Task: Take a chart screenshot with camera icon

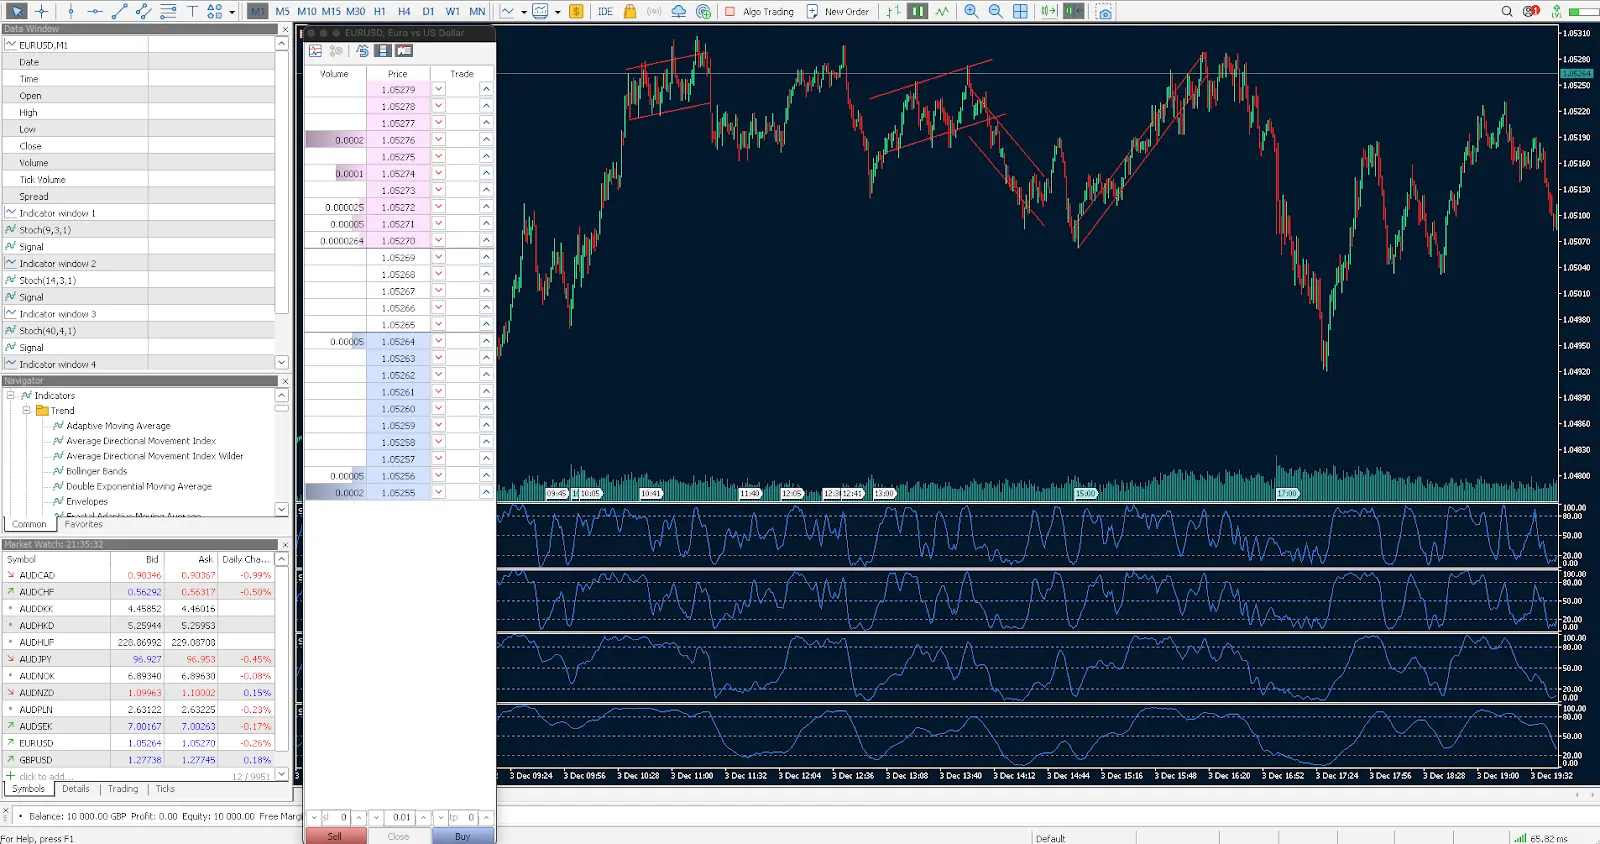Action: point(1104,11)
